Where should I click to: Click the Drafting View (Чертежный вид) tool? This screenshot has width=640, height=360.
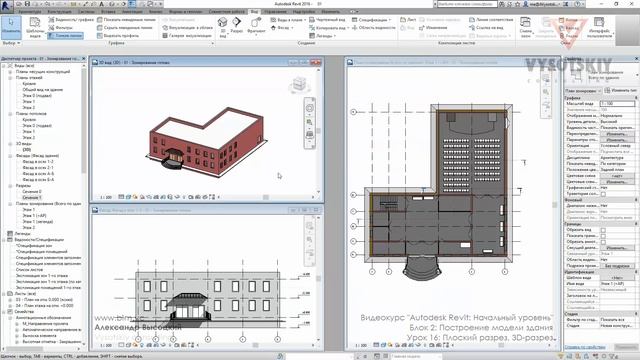327,20
